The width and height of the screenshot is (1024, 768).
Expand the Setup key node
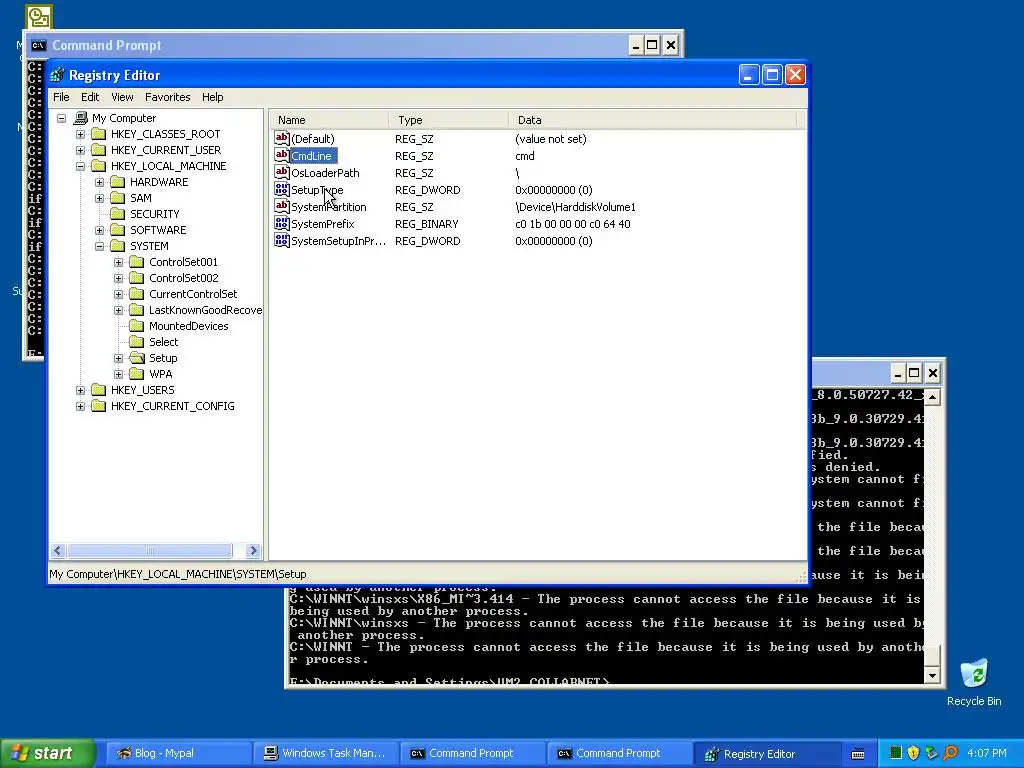click(118, 359)
